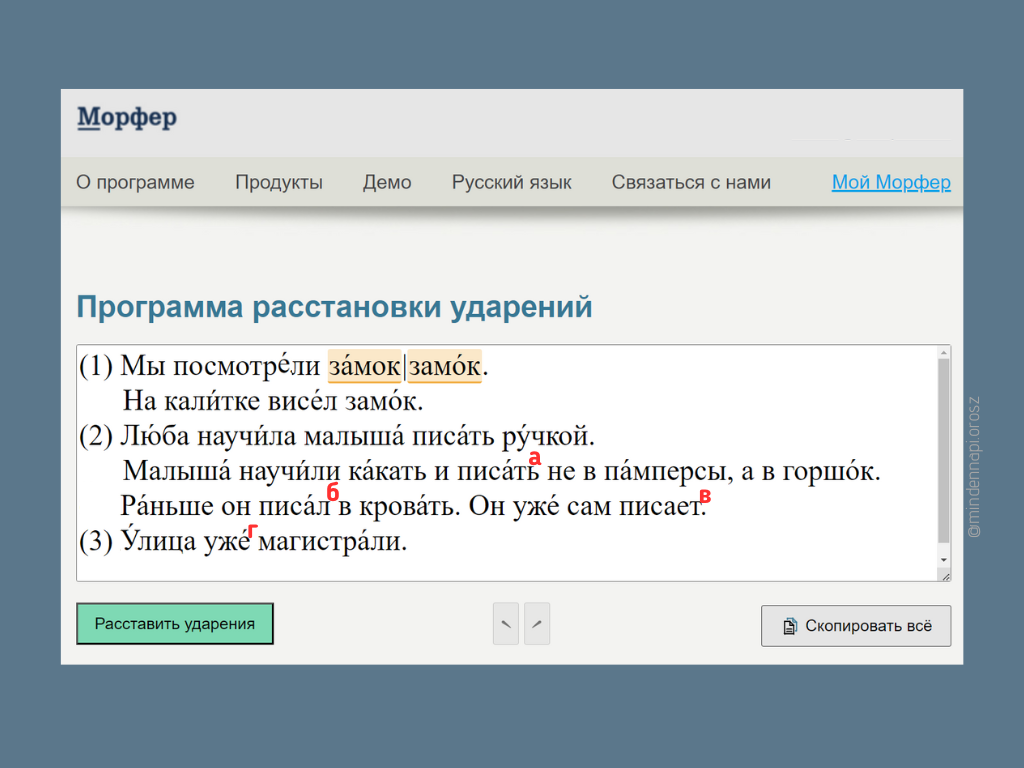Image resolution: width=1024 pixels, height=768 pixels.
Task: Open the Русский язык menu item
Action: click(x=511, y=182)
